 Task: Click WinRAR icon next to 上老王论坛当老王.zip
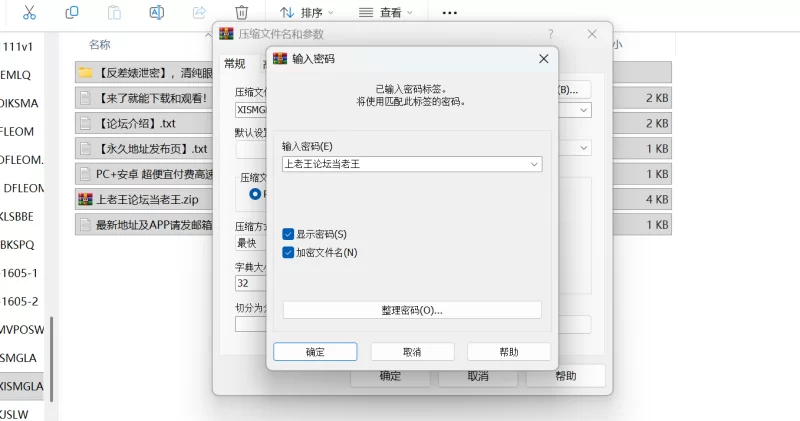pos(85,200)
